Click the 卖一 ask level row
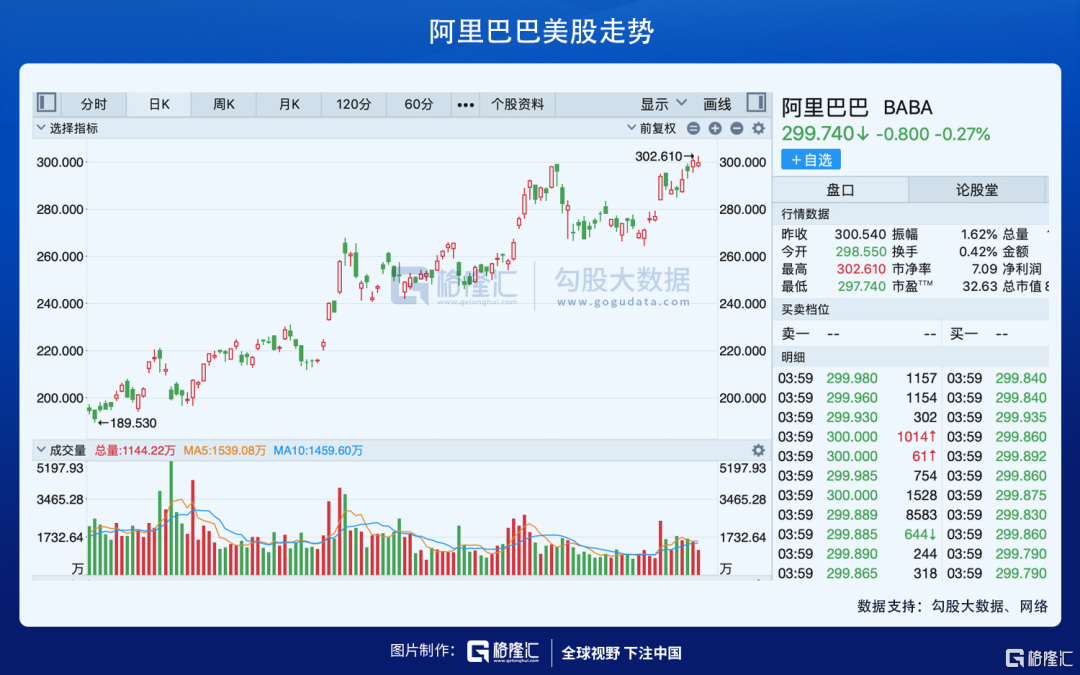Screen dimensions: 1080x675 859,334
